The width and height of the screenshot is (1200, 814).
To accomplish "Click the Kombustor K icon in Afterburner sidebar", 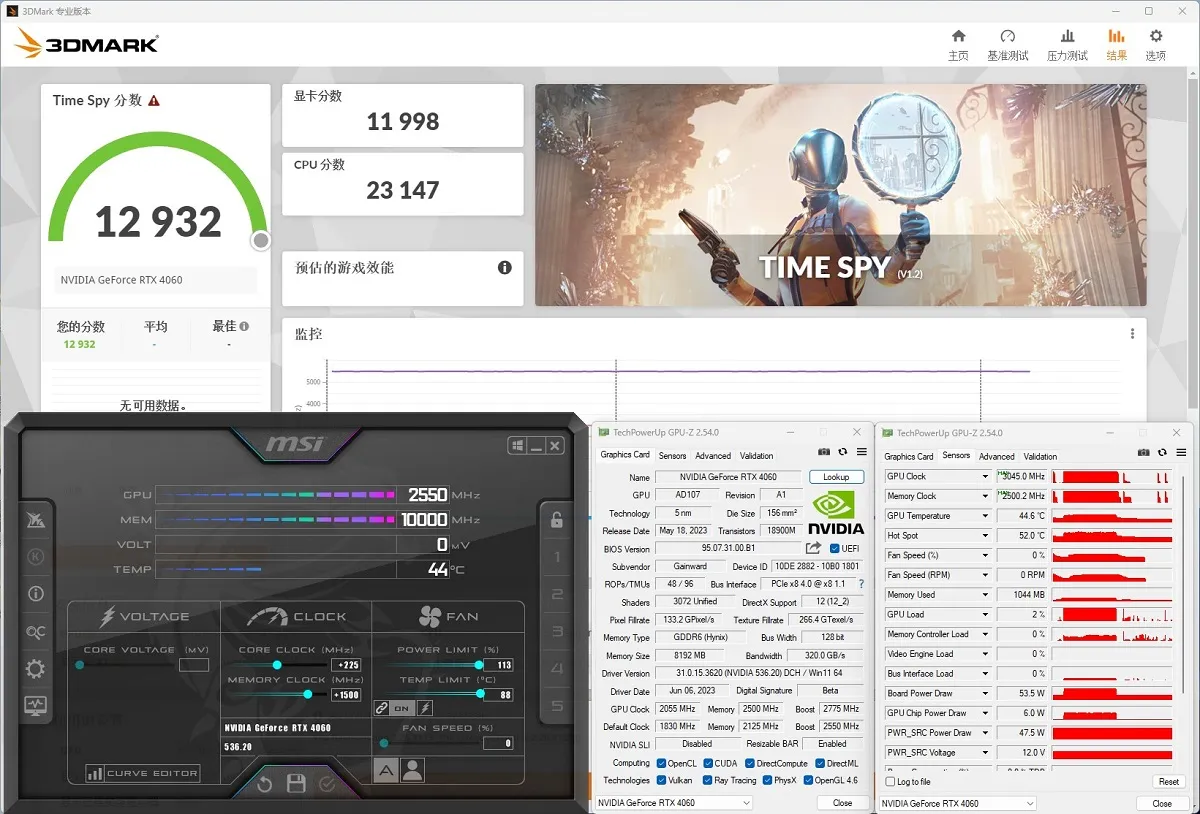I will click(36, 556).
